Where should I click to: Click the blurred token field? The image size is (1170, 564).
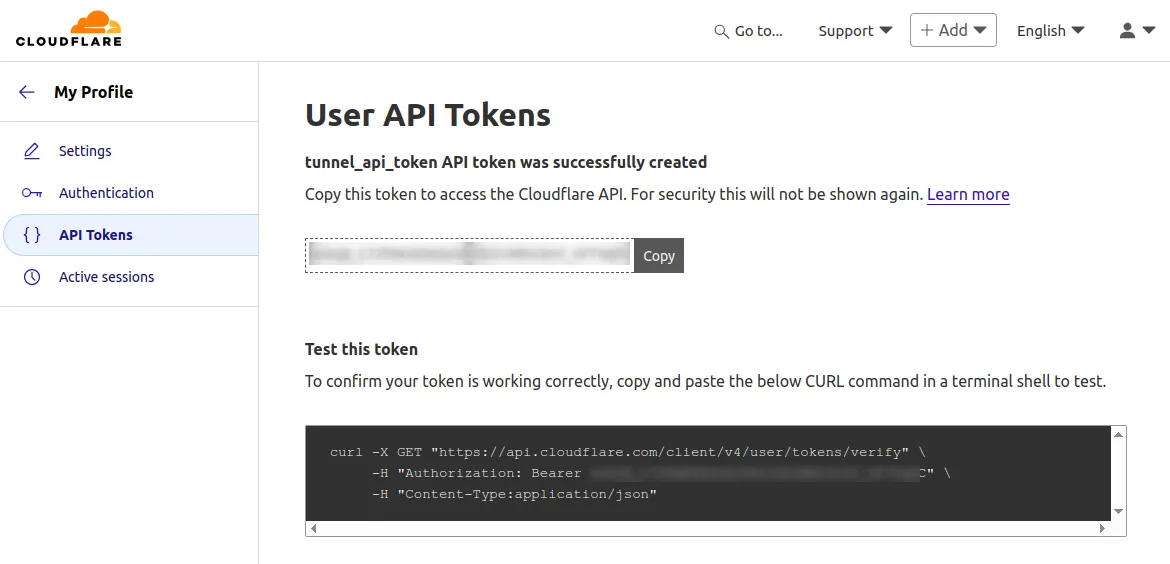pyautogui.click(x=469, y=256)
